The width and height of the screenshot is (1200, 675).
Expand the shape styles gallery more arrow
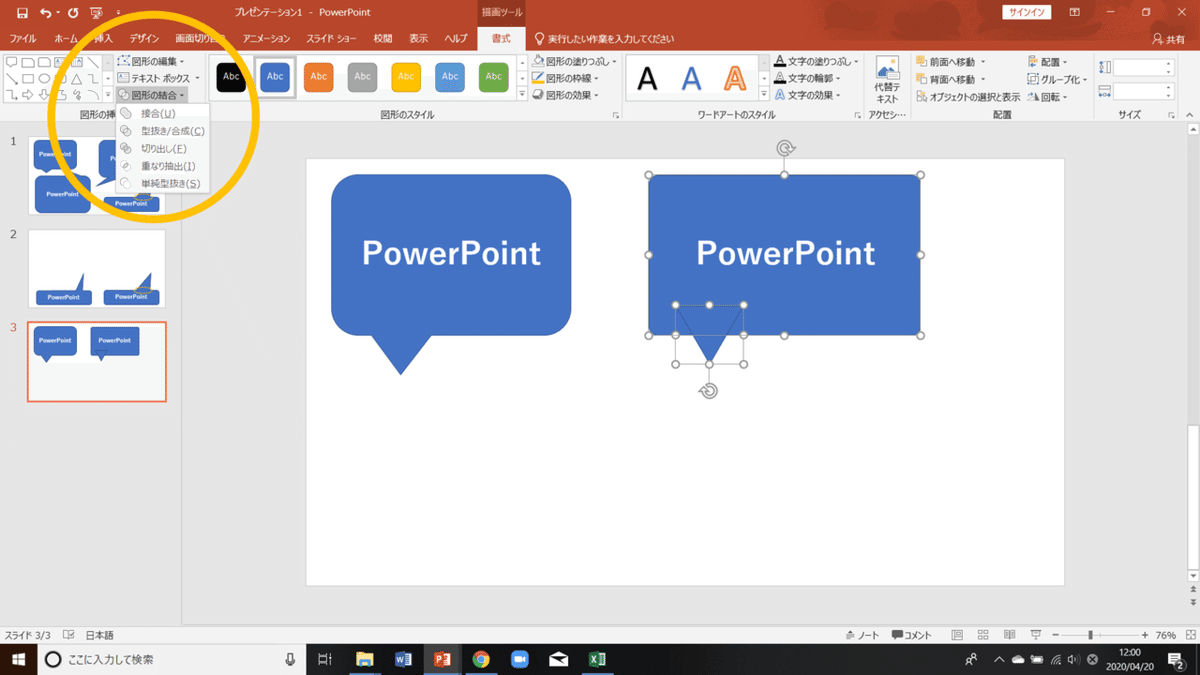pyautogui.click(x=522, y=95)
